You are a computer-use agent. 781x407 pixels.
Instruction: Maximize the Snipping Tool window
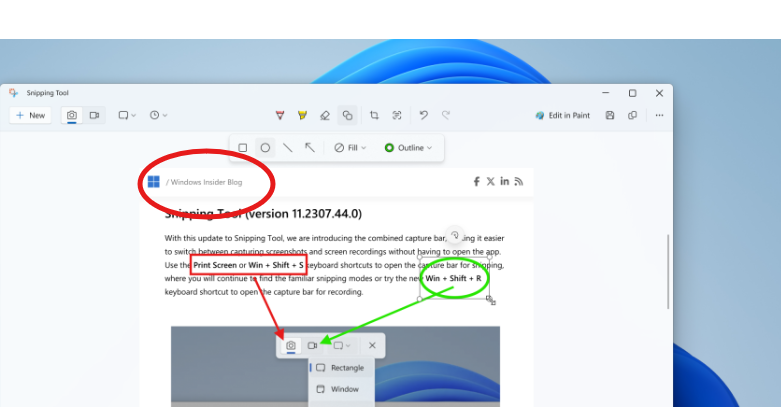click(x=633, y=93)
